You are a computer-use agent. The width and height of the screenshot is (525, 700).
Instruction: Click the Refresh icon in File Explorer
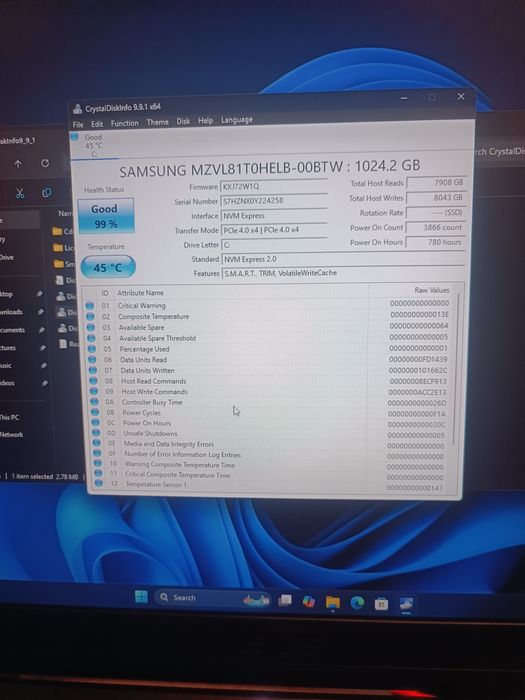coord(45,163)
